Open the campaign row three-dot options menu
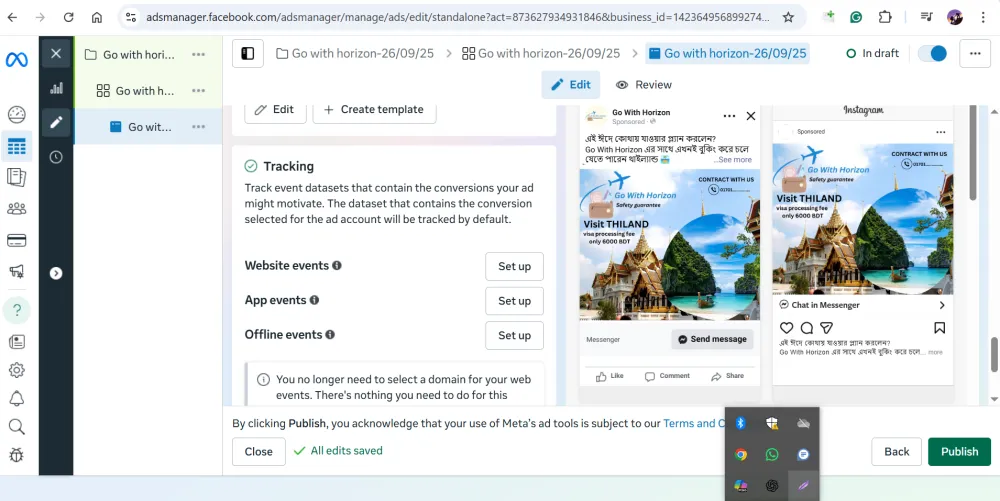 tap(199, 55)
